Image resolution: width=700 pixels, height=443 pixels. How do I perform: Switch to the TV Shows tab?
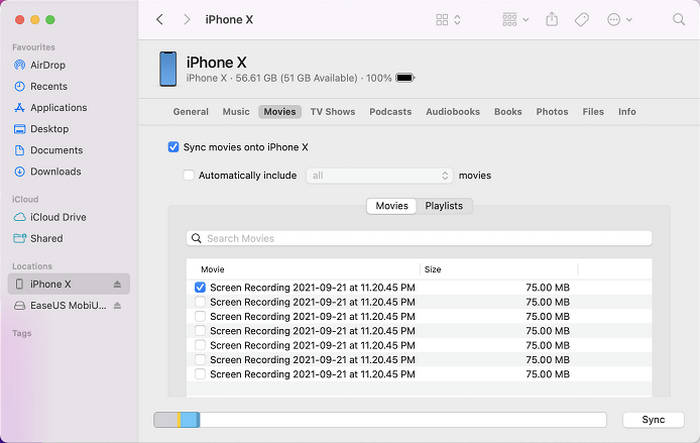333,112
